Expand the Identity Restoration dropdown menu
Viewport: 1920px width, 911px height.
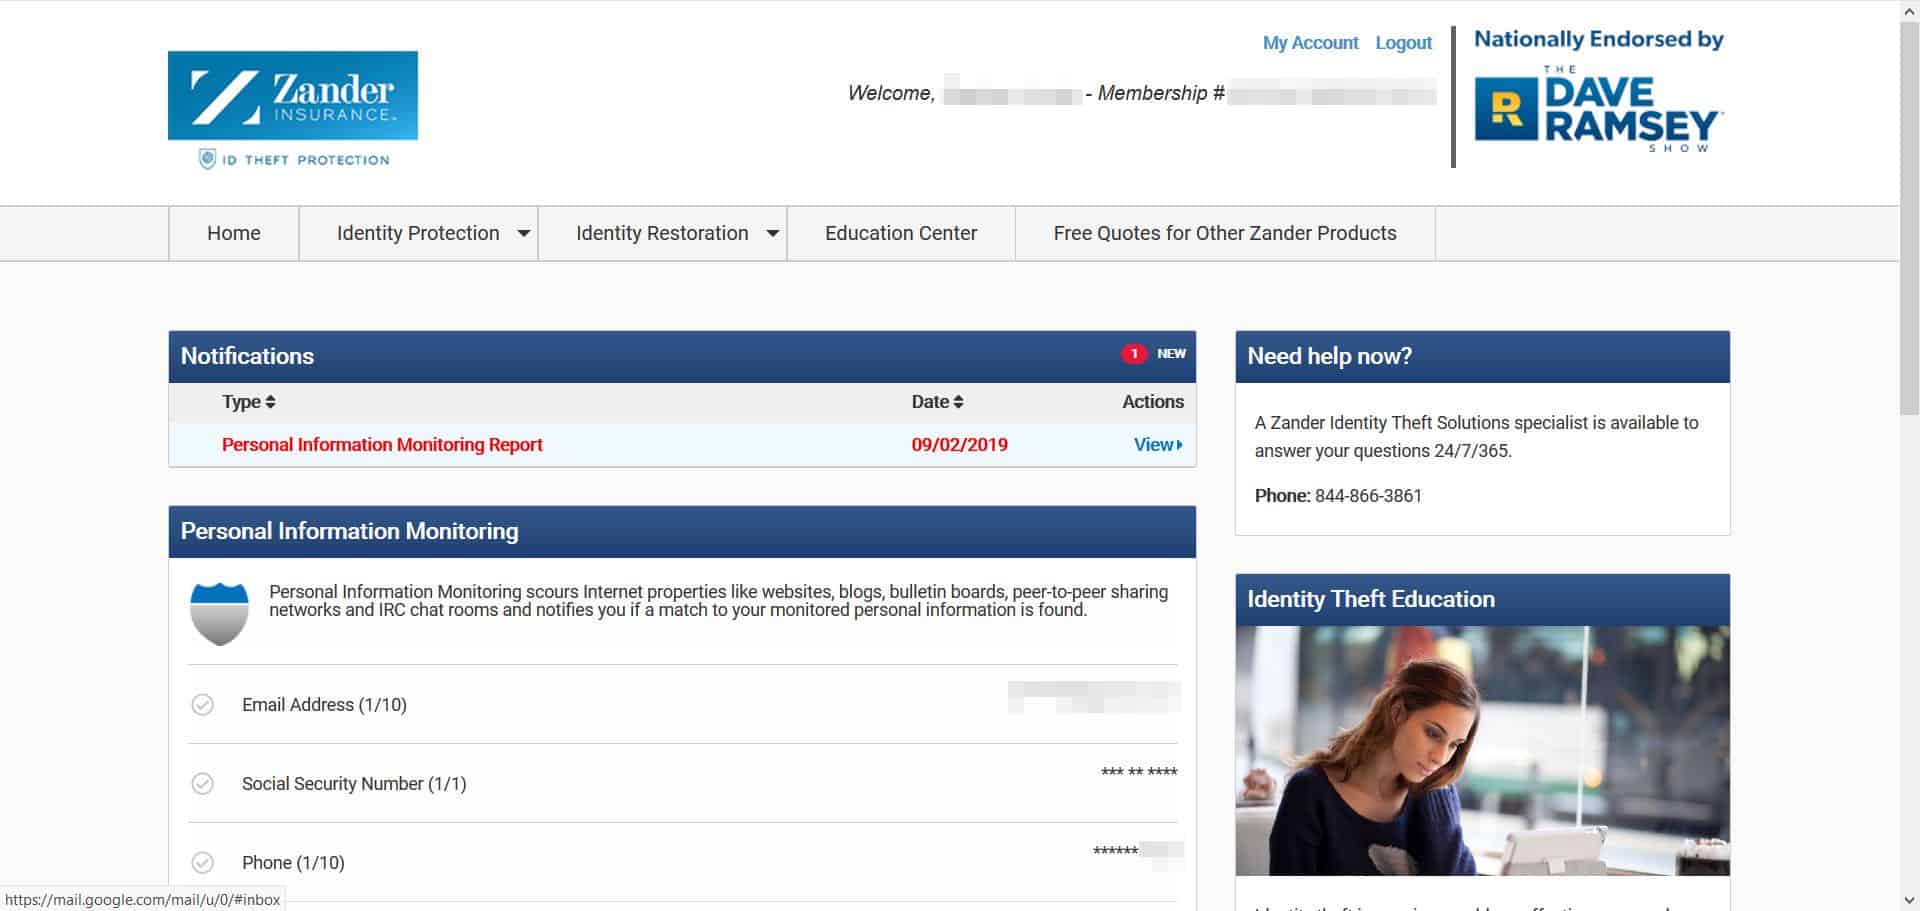click(x=772, y=234)
